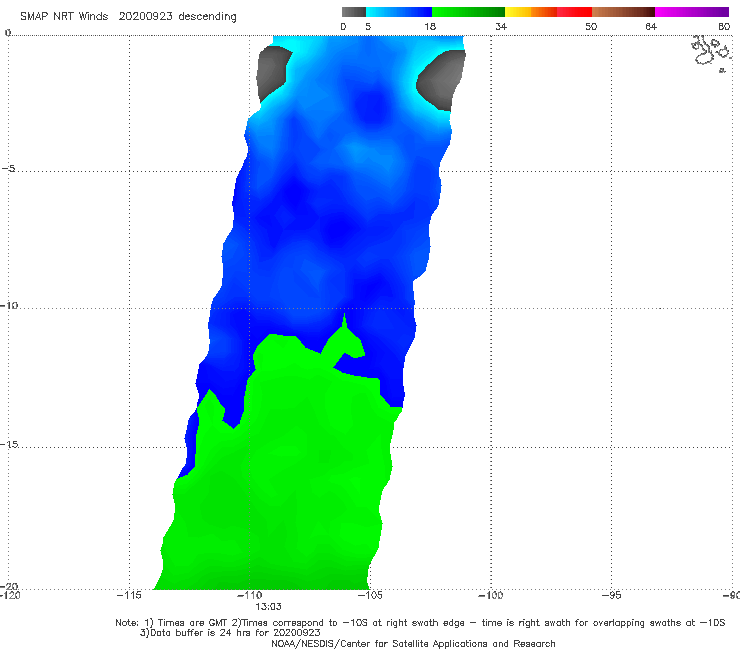Click latitude label '-15'
The image size is (740, 650).
click(9, 444)
